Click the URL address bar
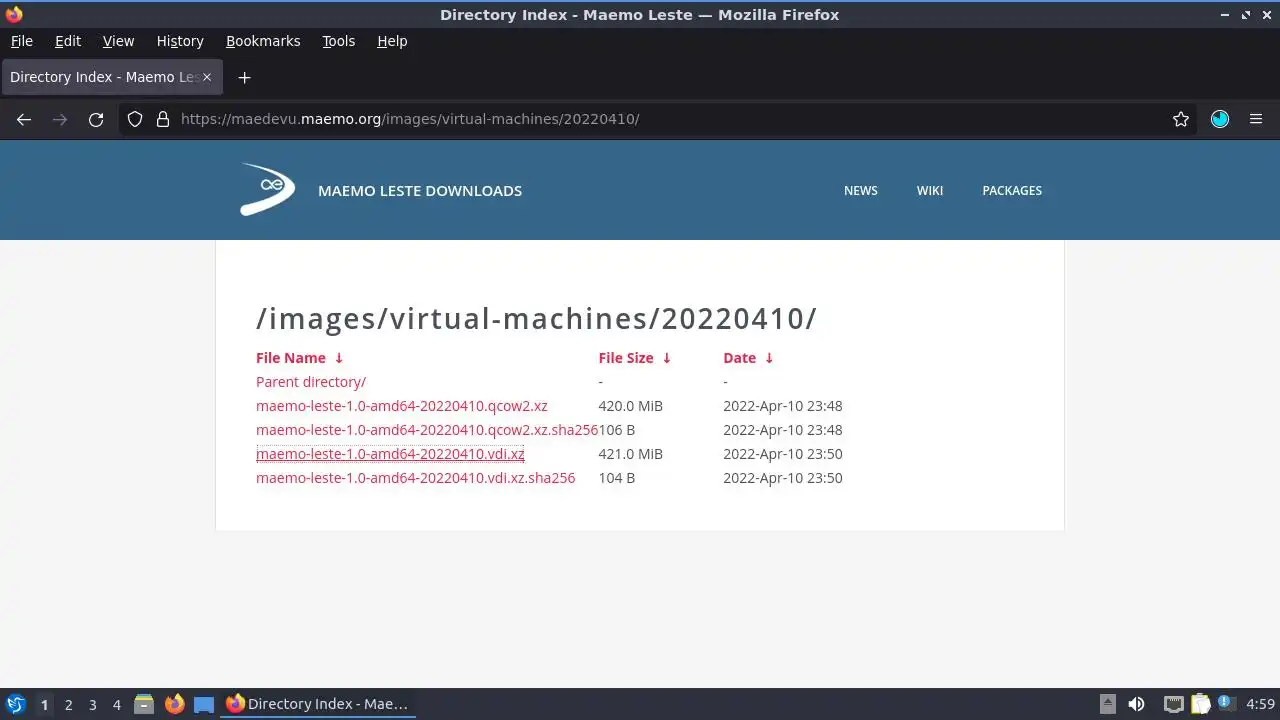 coord(660,119)
